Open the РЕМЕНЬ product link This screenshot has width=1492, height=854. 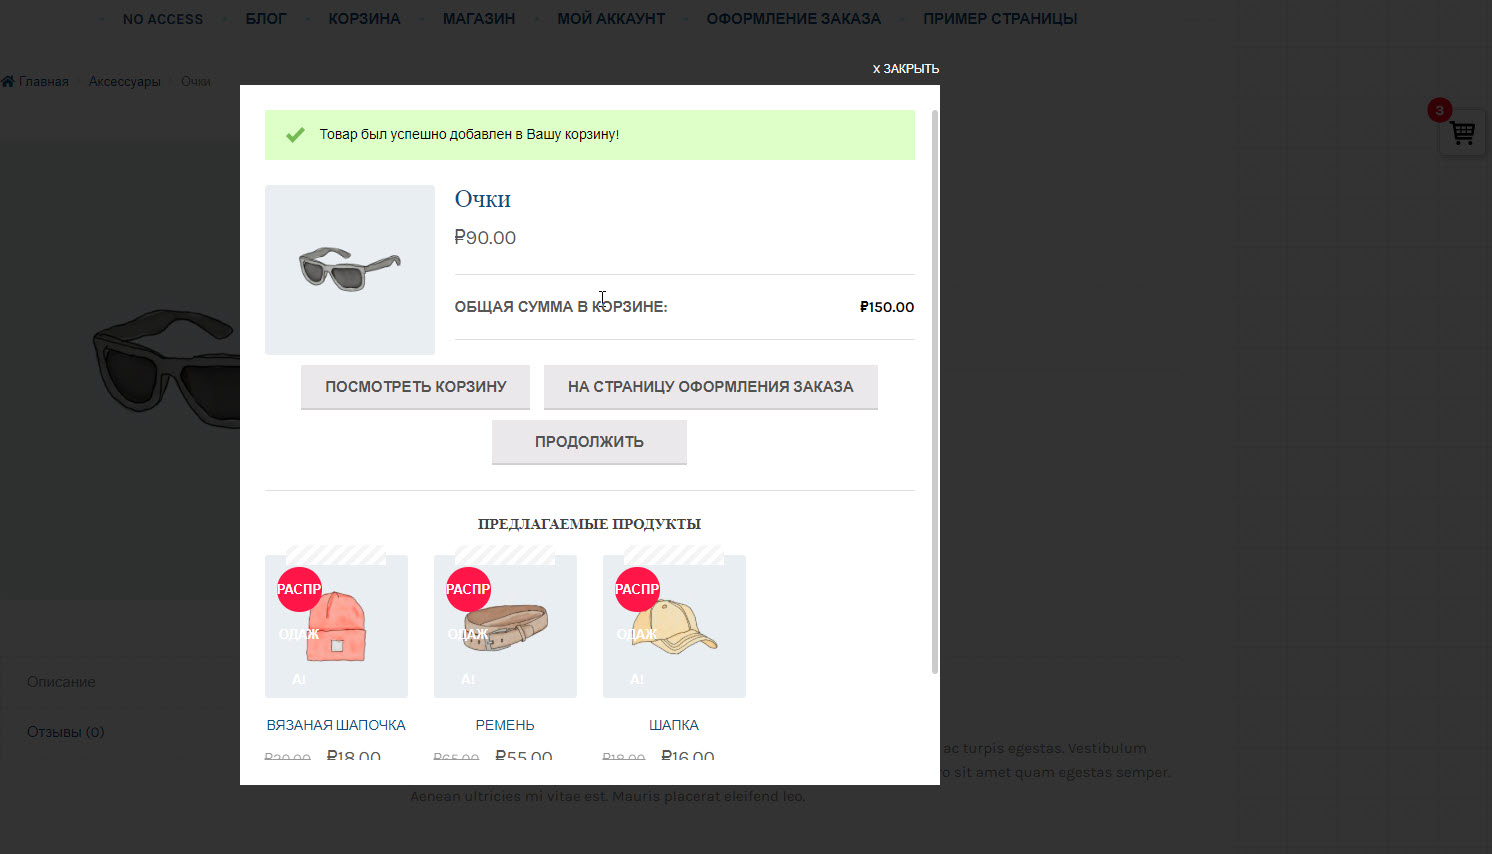point(505,725)
